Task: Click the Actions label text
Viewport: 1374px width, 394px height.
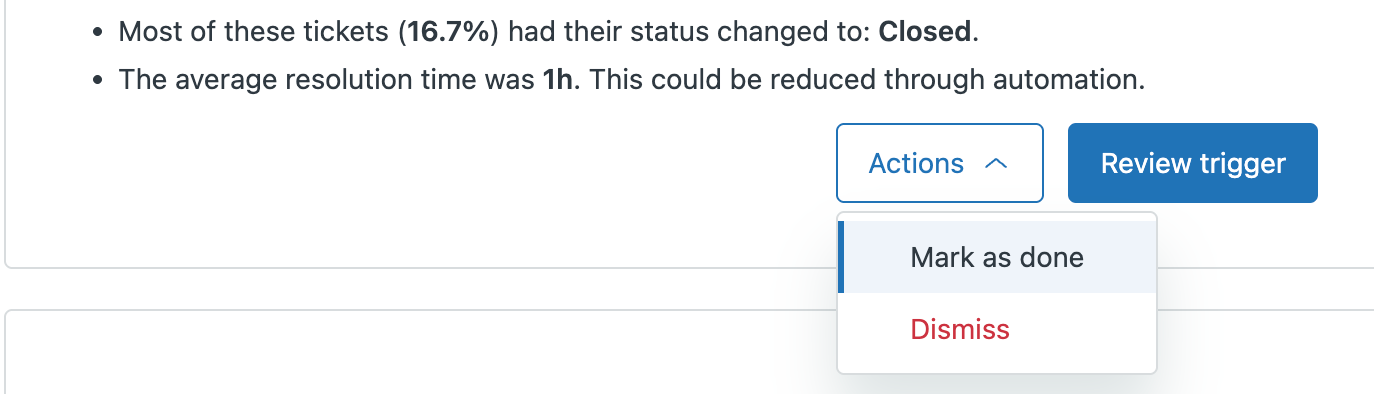Action: pos(916,163)
